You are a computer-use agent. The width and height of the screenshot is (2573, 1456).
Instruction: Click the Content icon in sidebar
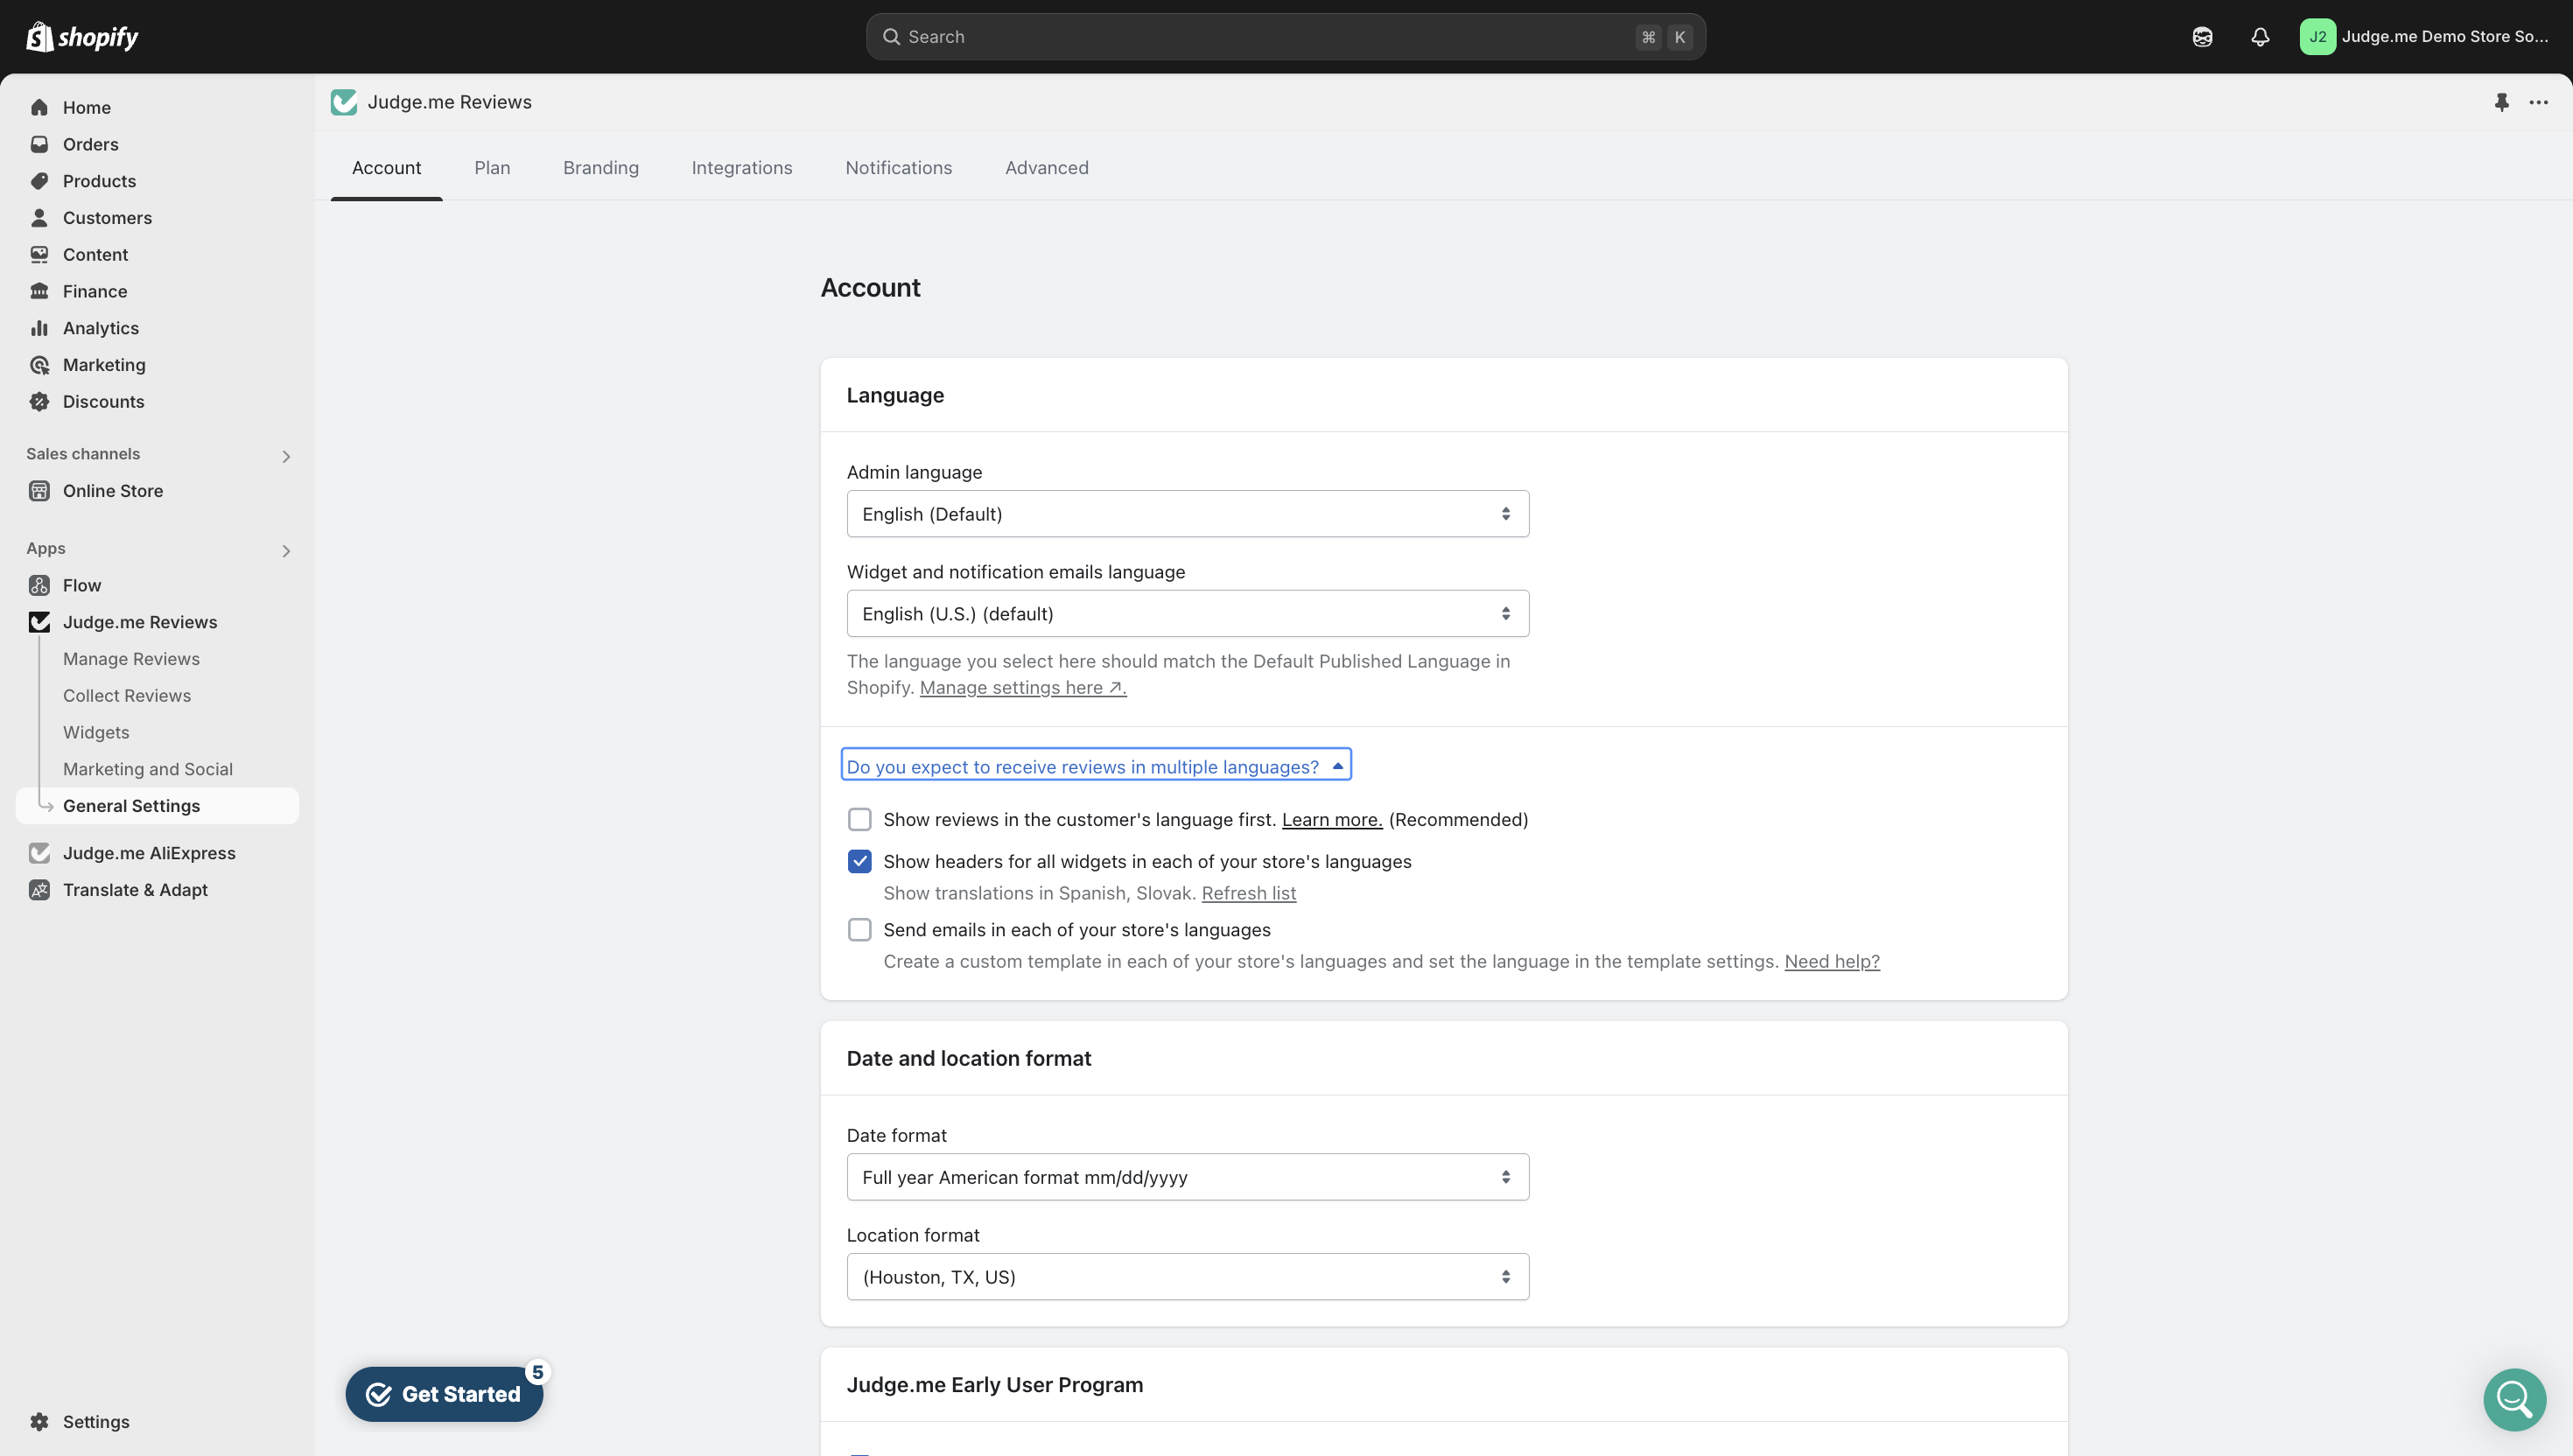pyautogui.click(x=39, y=255)
